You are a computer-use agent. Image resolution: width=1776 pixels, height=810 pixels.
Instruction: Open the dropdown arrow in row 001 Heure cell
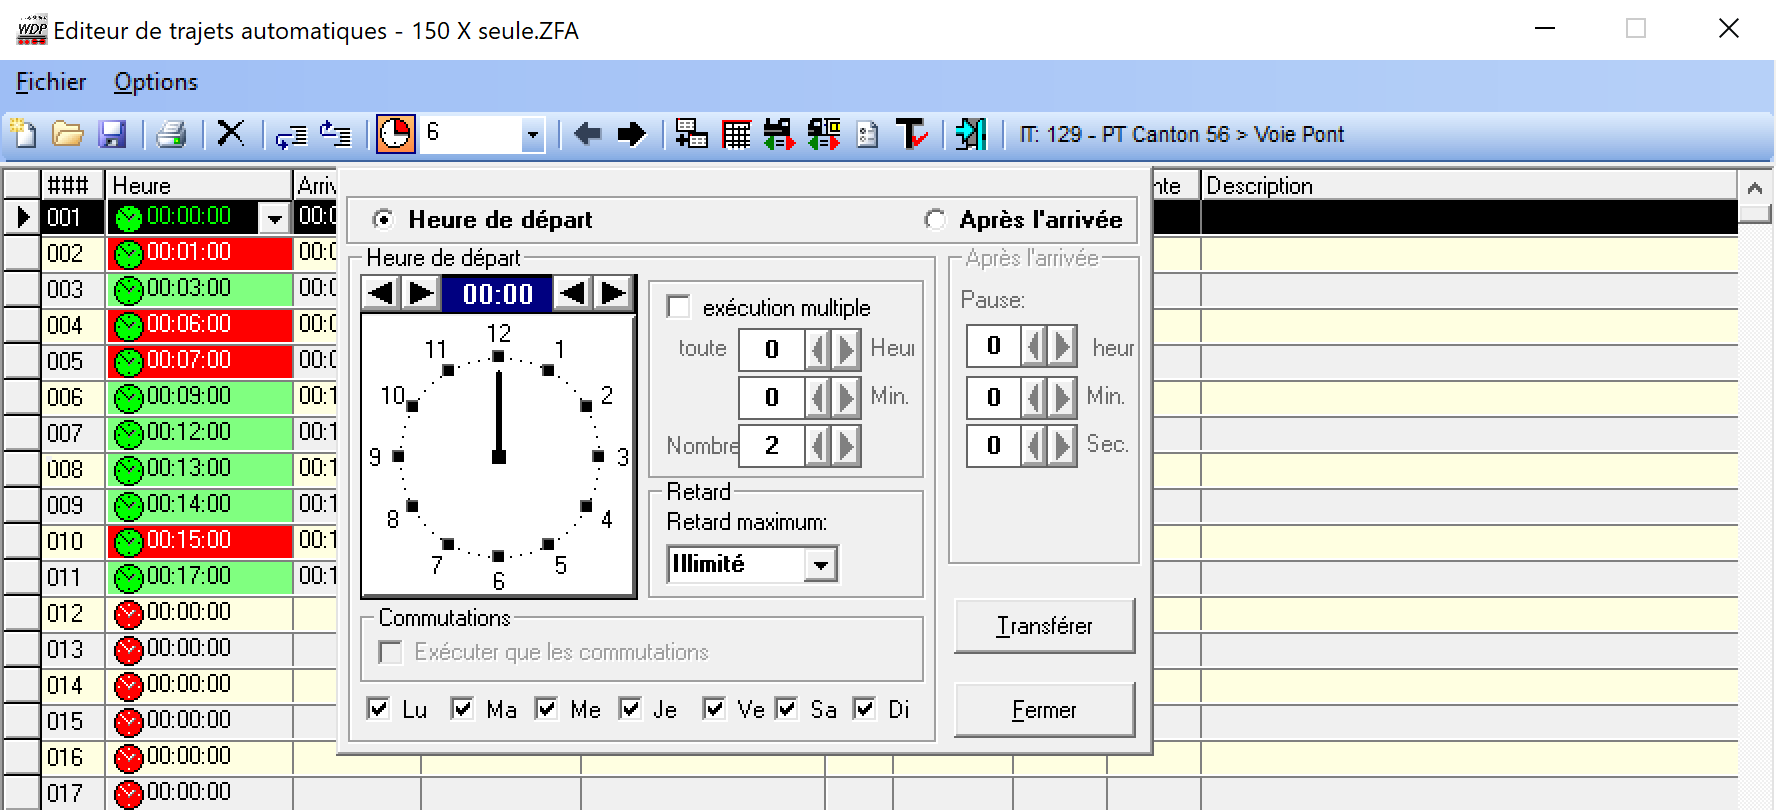[x=273, y=217]
